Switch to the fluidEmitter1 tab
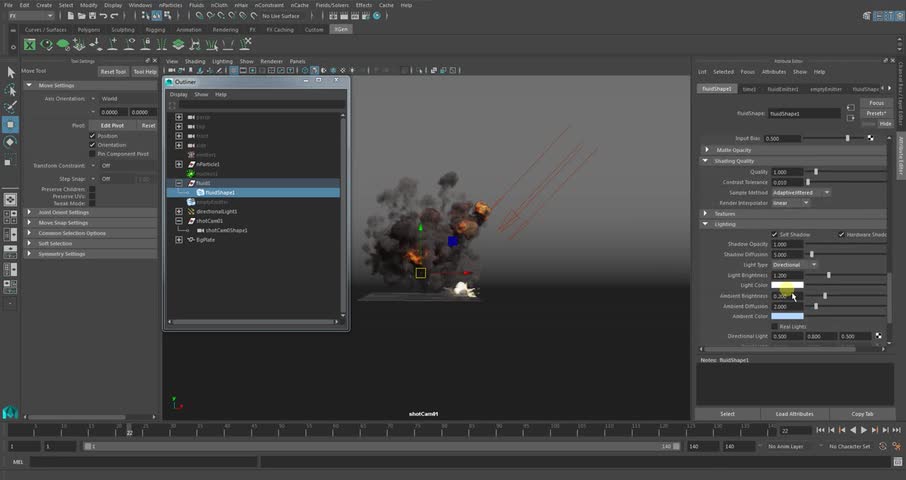 pyautogui.click(x=783, y=89)
